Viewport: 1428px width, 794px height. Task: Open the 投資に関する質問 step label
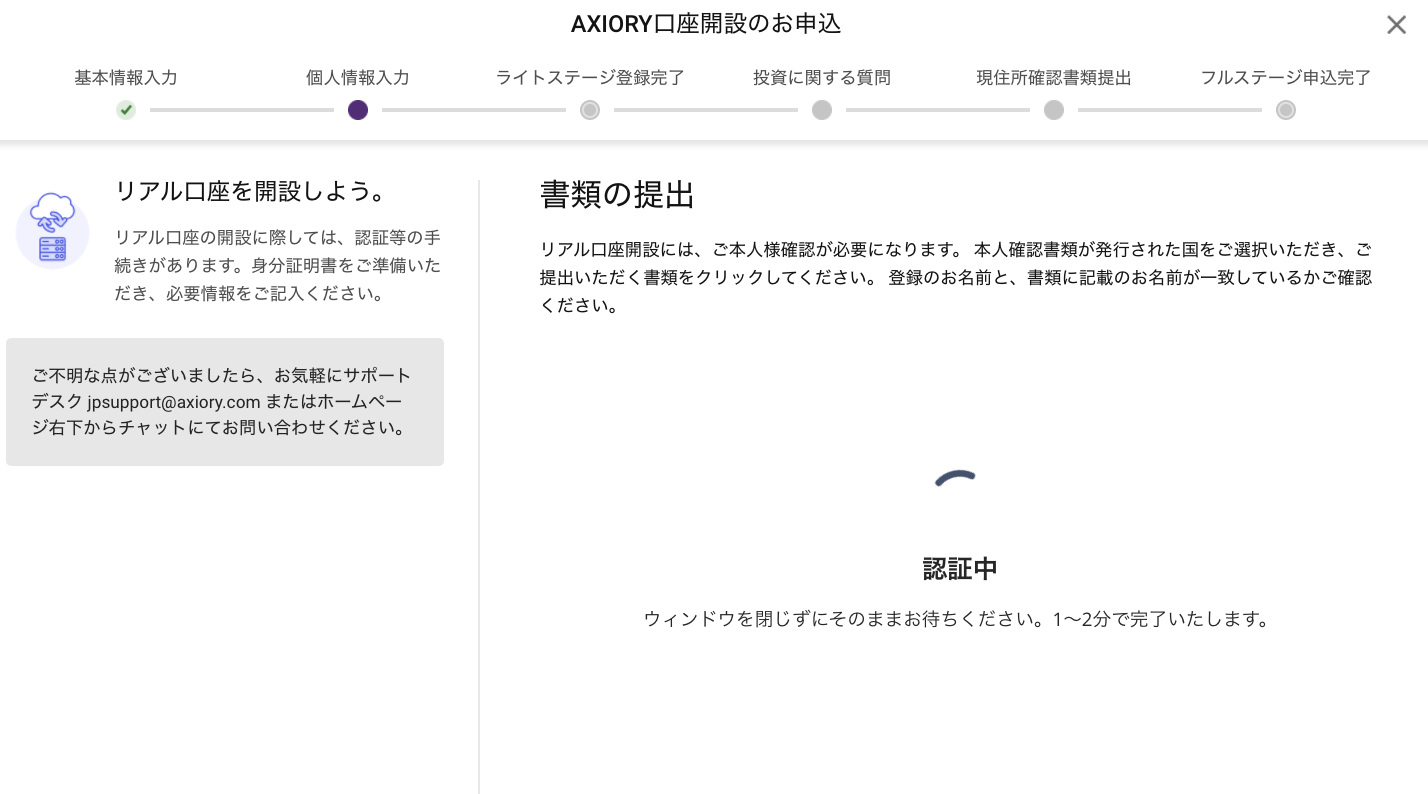point(822,77)
